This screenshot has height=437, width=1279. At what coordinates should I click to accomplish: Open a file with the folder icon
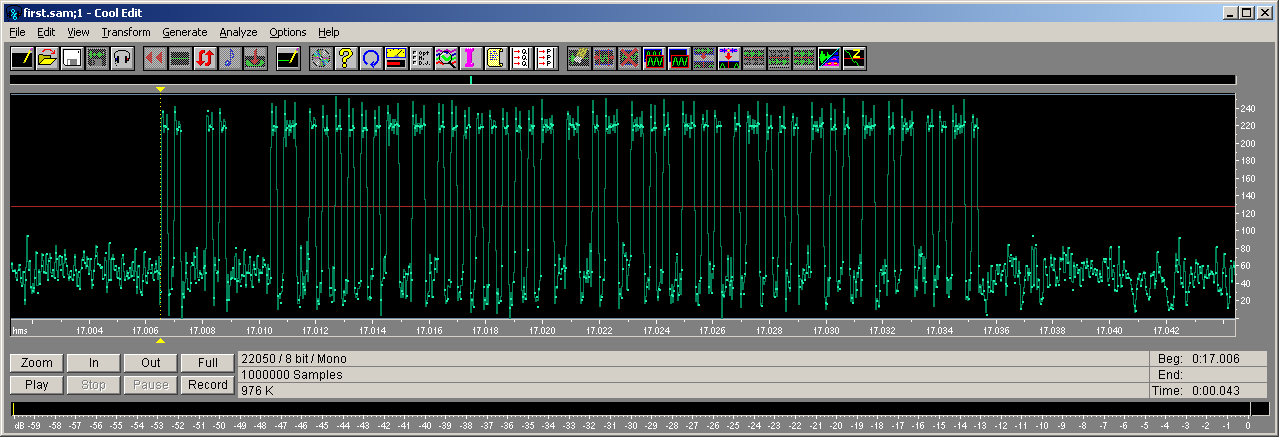coord(47,58)
